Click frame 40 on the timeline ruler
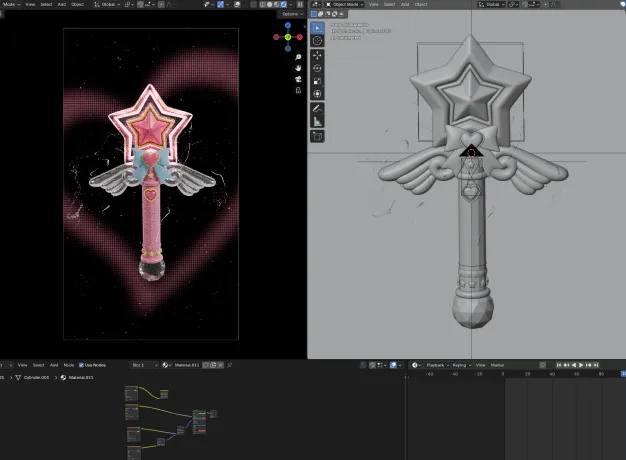This screenshot has height=460, width=626. click(x=552, y=374)
